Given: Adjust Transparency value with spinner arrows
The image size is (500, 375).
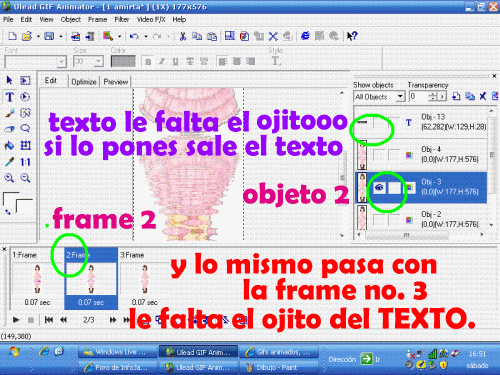Looking at the screenshot, I should 432,97.
